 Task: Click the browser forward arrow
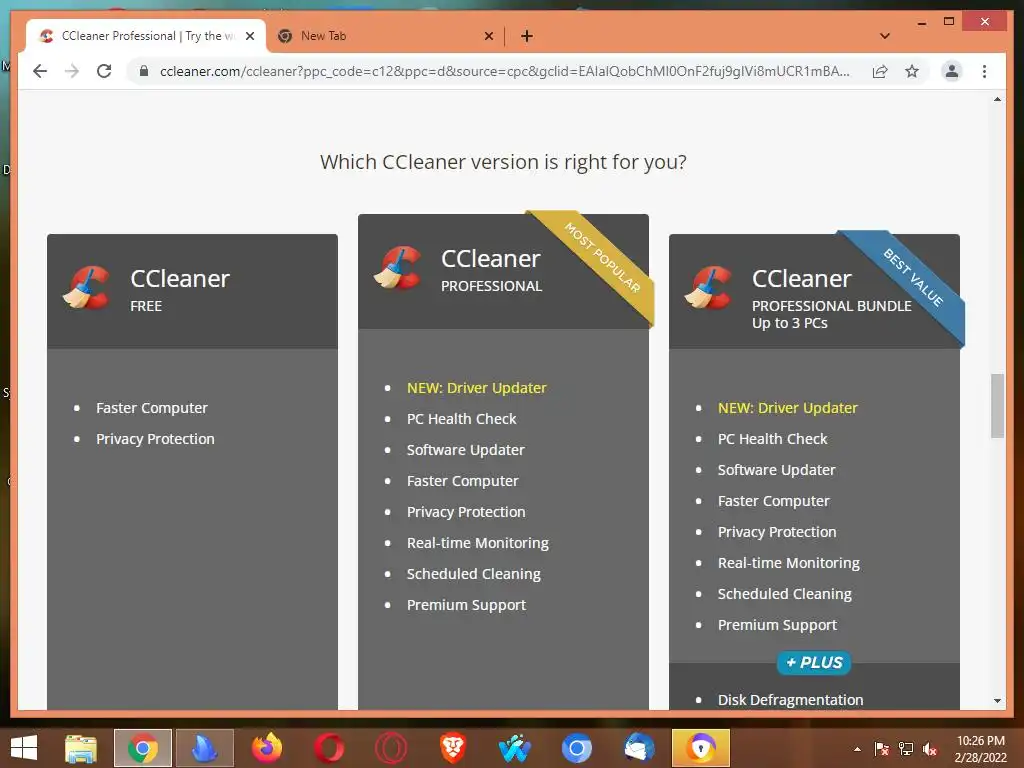tap(72, 71)
